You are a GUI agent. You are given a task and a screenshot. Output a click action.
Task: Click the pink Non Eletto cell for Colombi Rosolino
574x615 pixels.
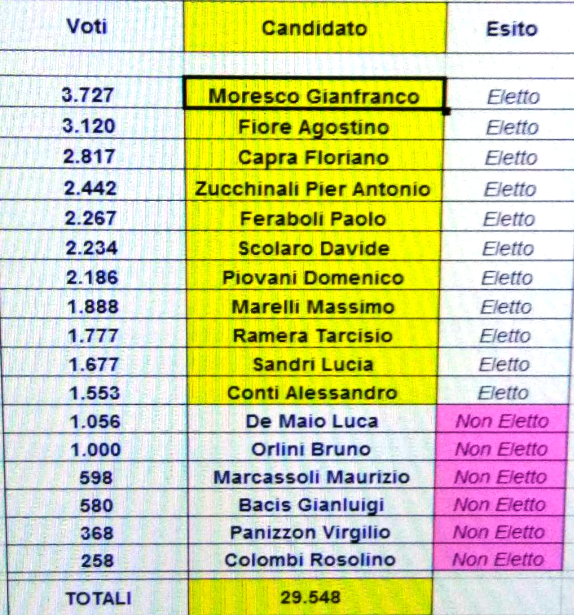(497, 558)
